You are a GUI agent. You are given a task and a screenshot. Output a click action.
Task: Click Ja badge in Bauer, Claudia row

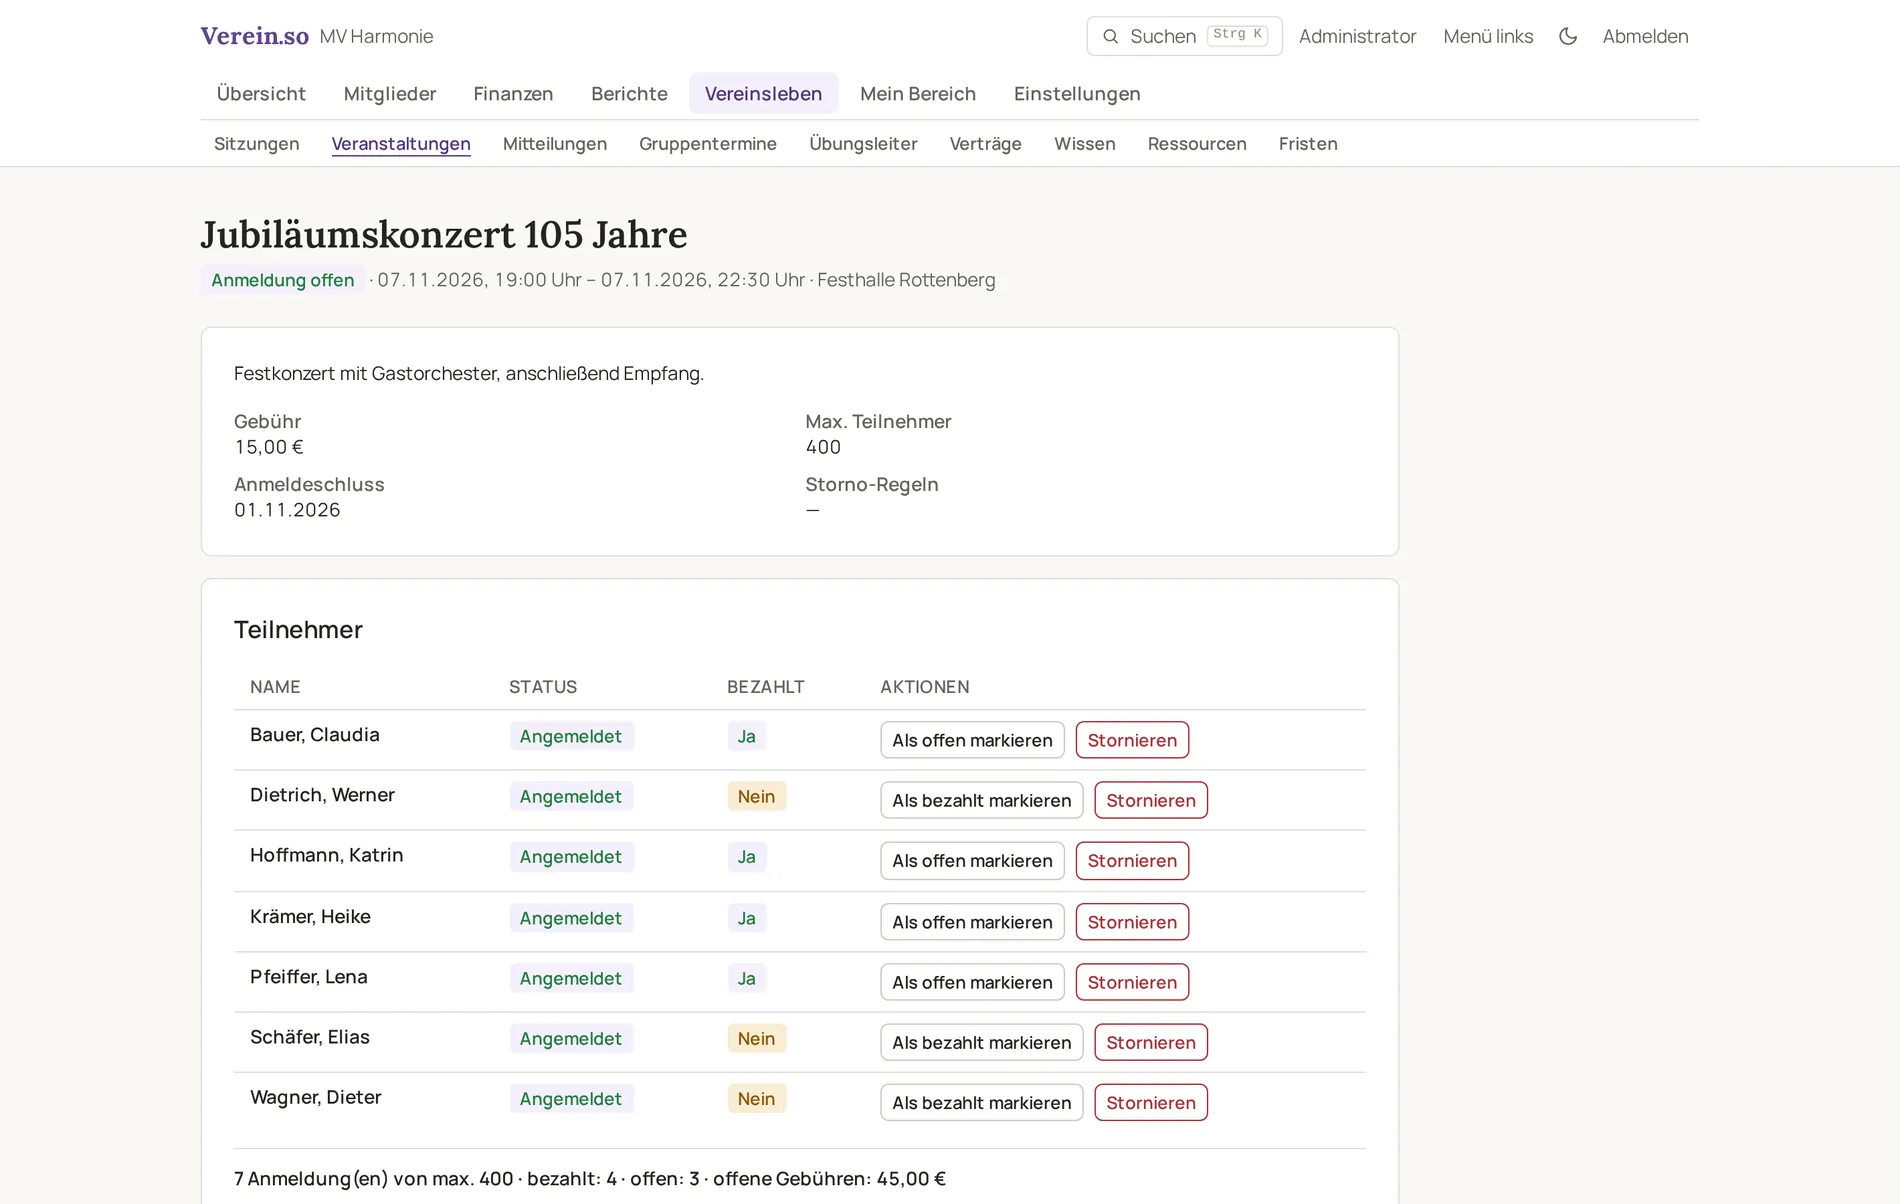click(x=746, y=736)
